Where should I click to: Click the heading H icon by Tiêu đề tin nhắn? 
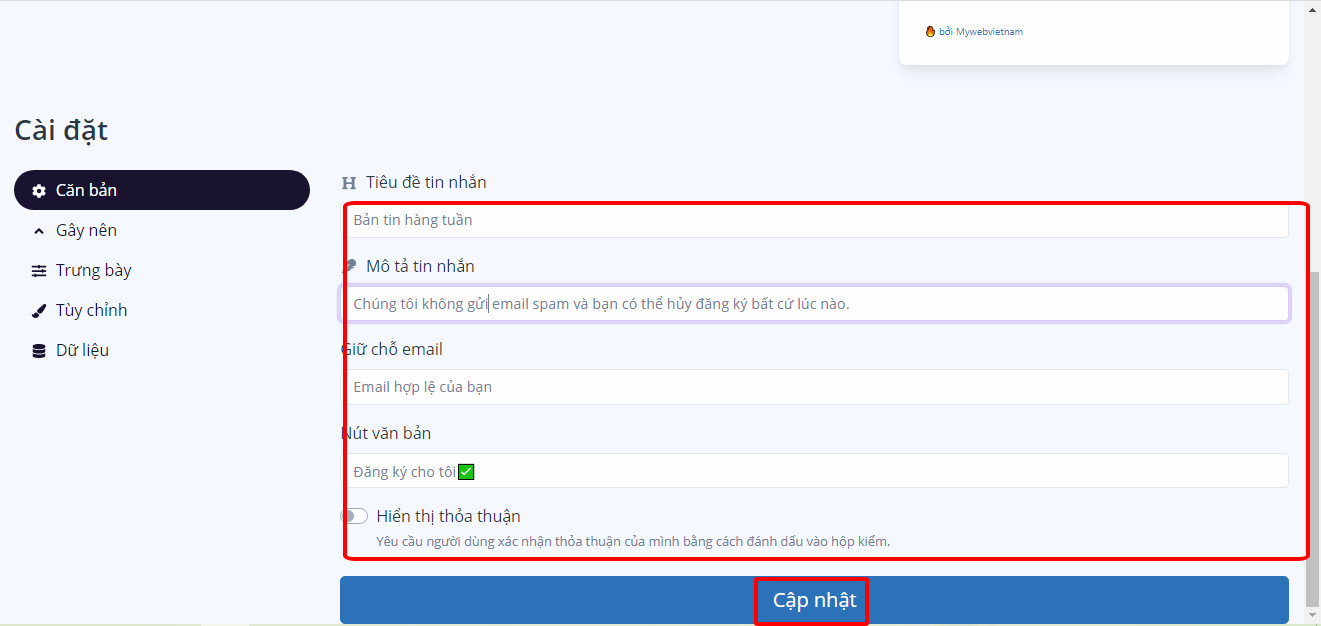[349, 183]
